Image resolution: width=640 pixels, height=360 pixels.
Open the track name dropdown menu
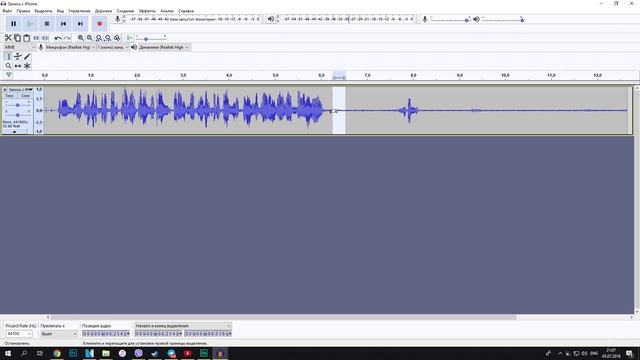coord(20,89)
